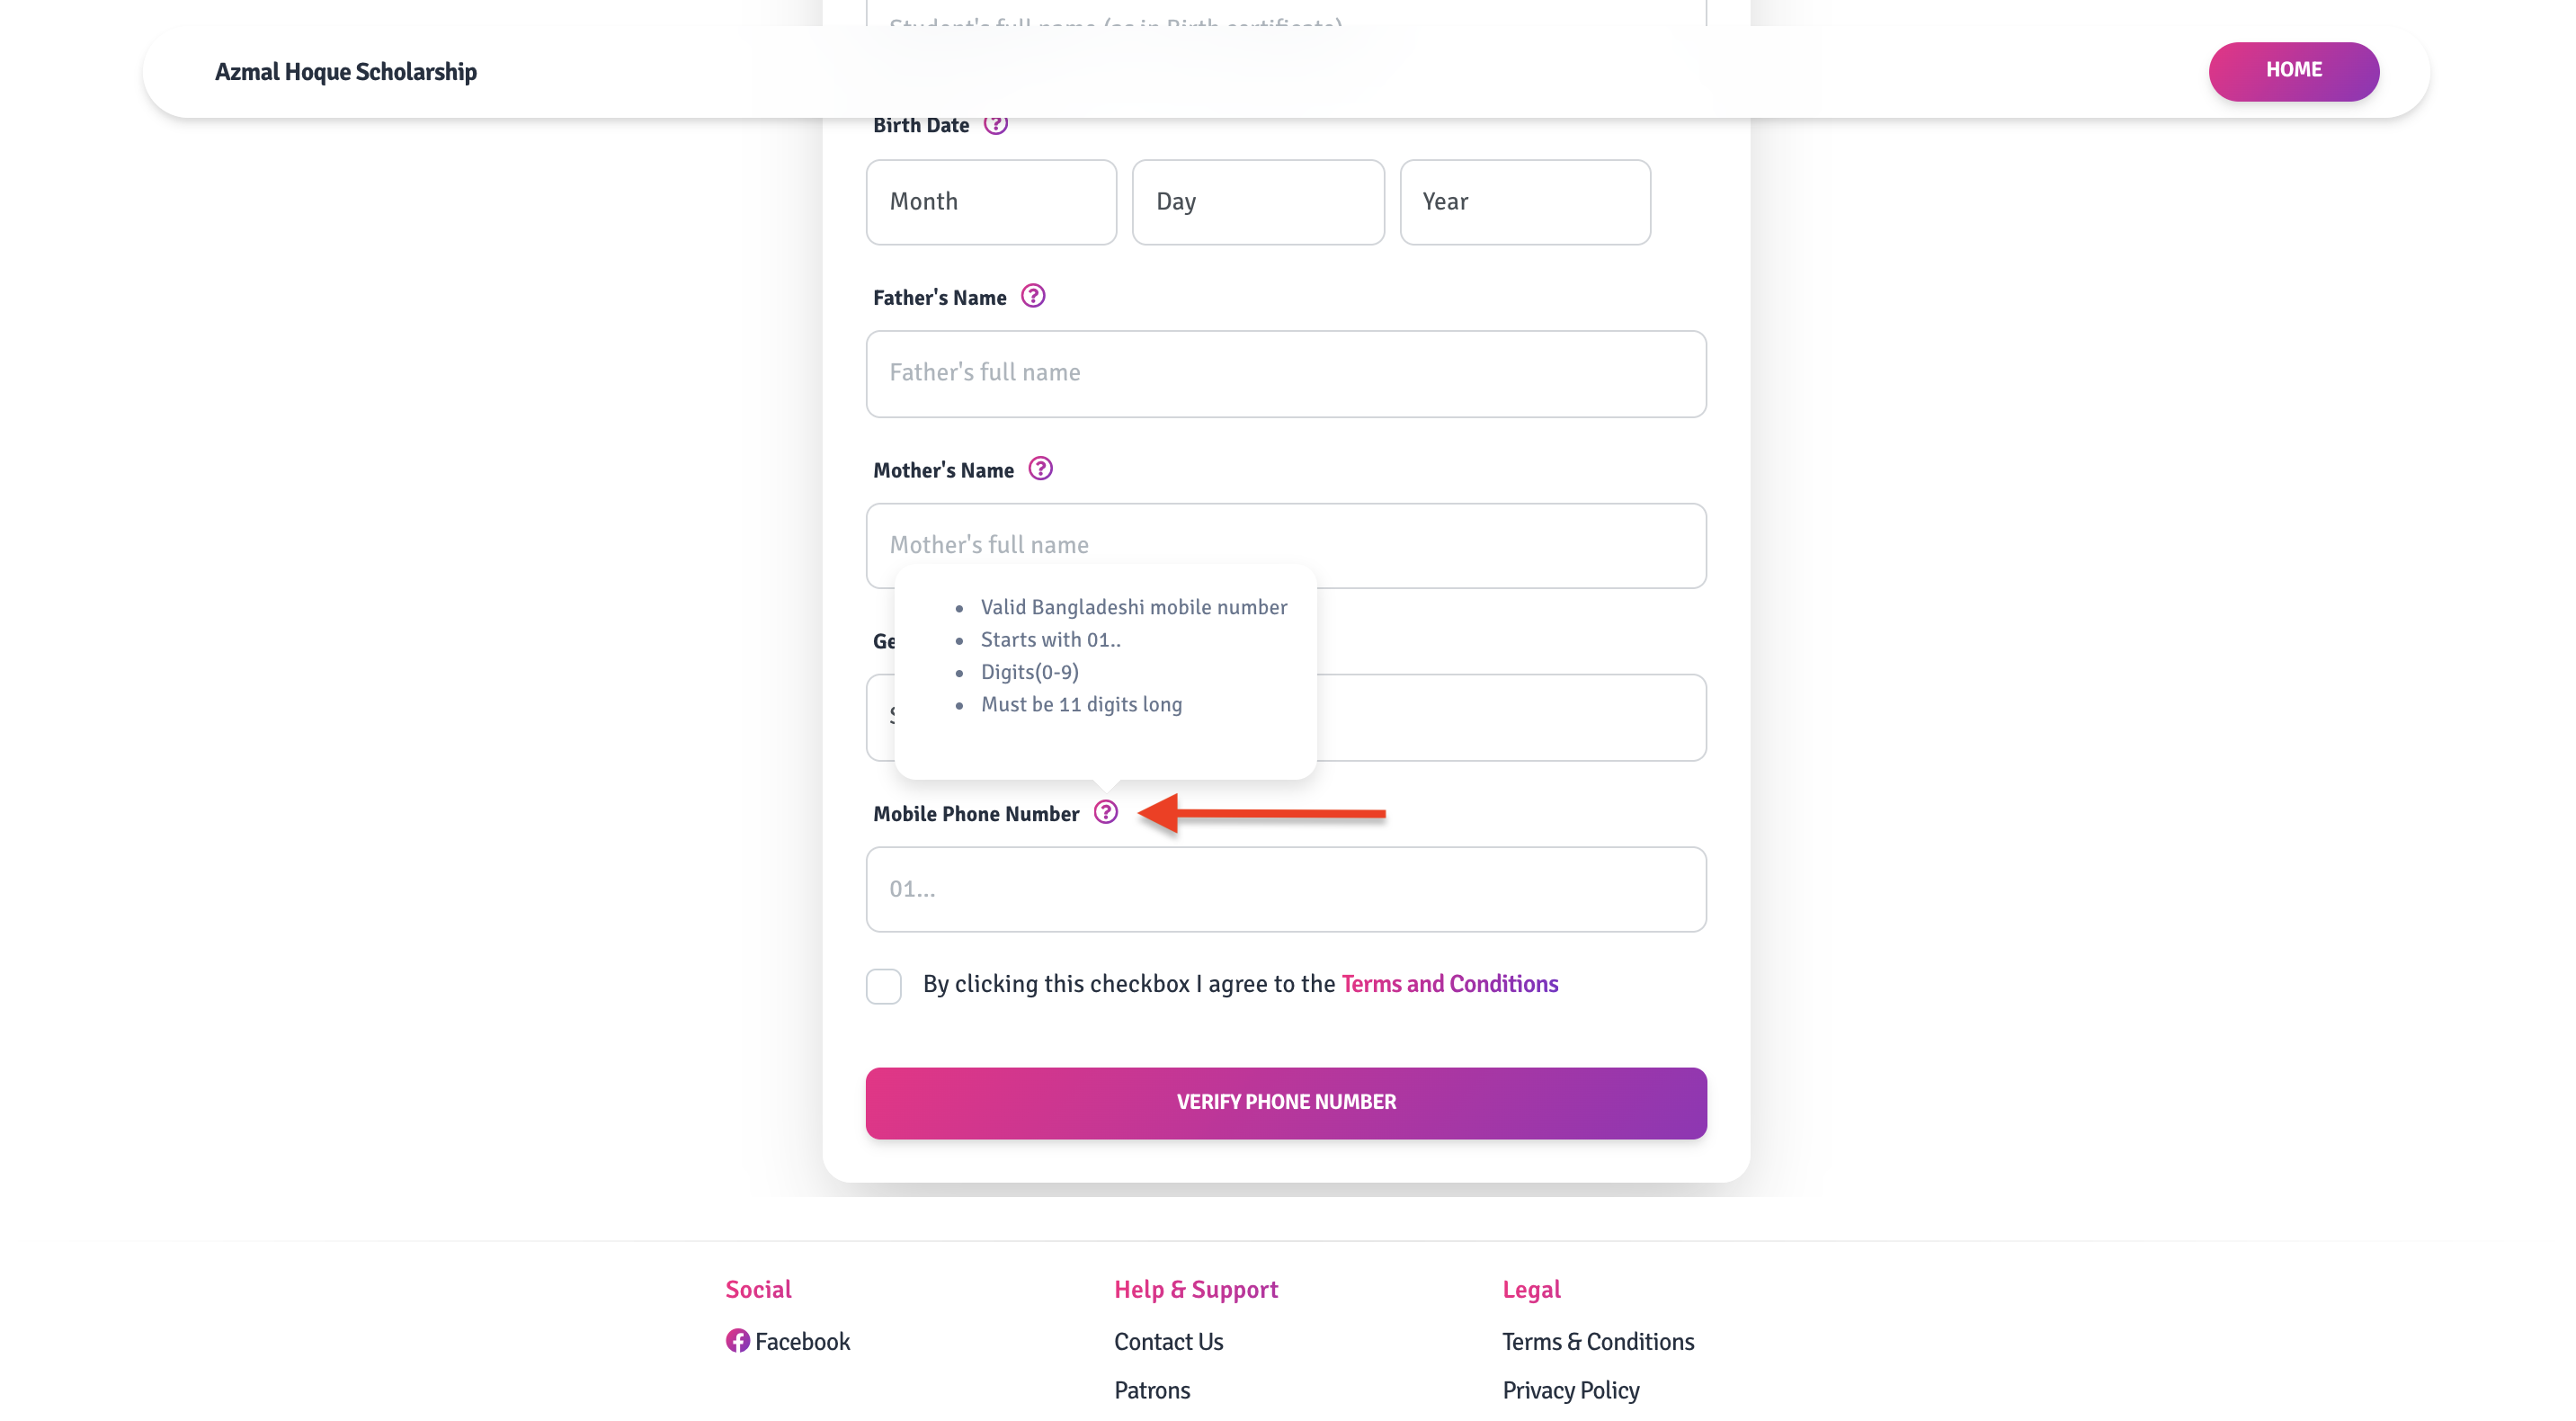Open the footer Terms & Conditions link
2576x1421 pixels.
coord(1598,1341)
